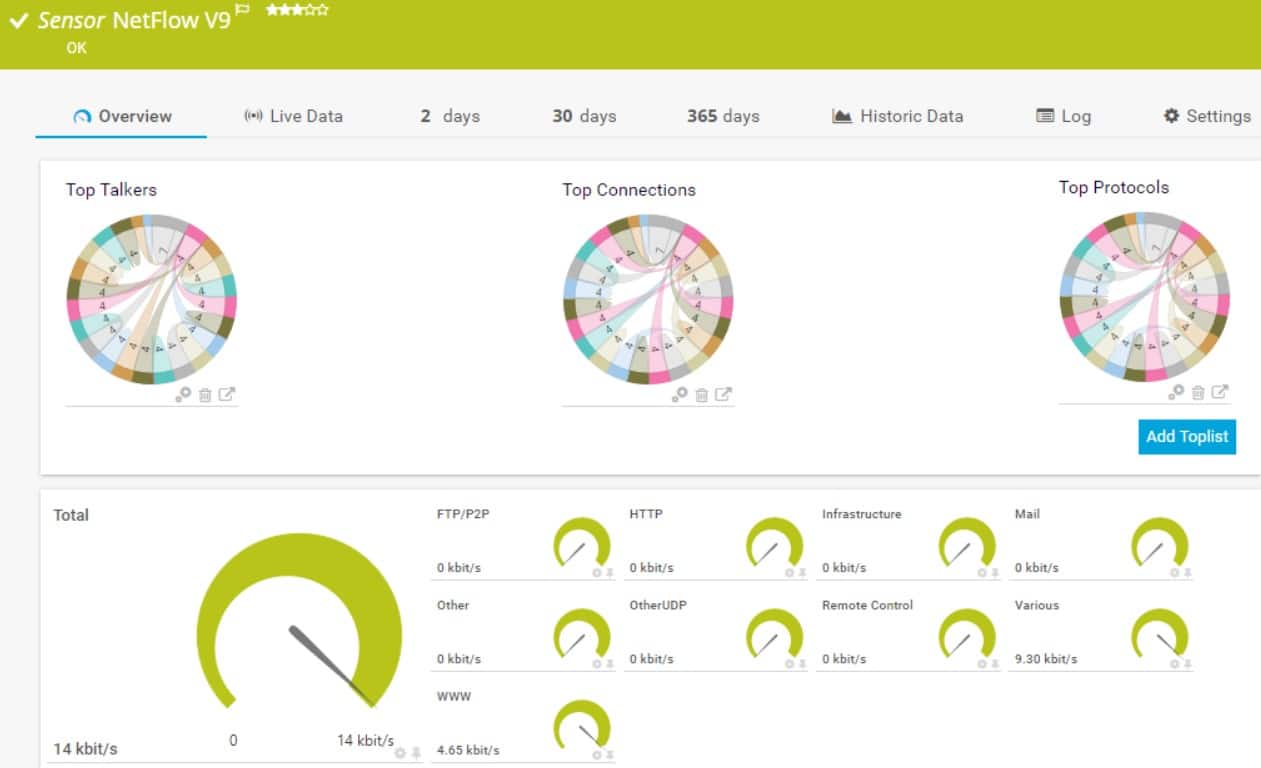
Task: Click the priority flag next to NetFlow V9
Action: tap(242, 11)
